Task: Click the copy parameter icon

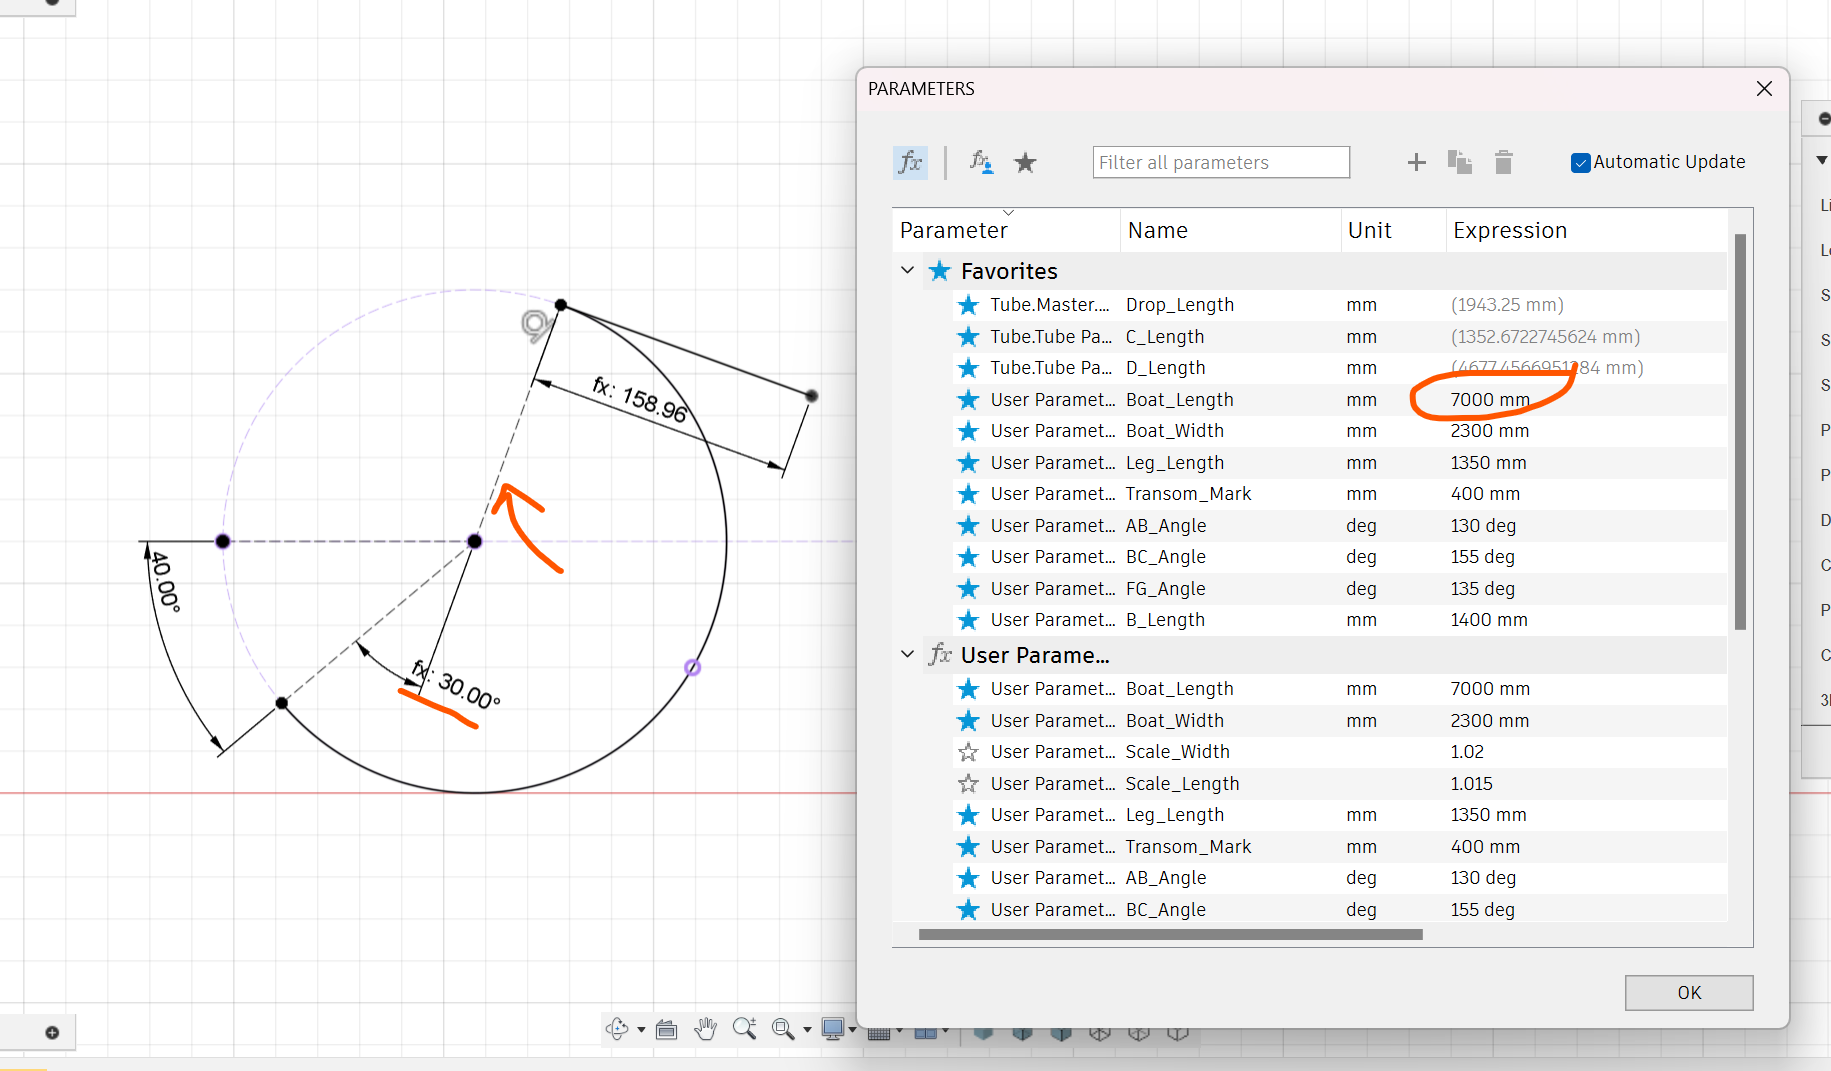Action: coord(1460,162)
